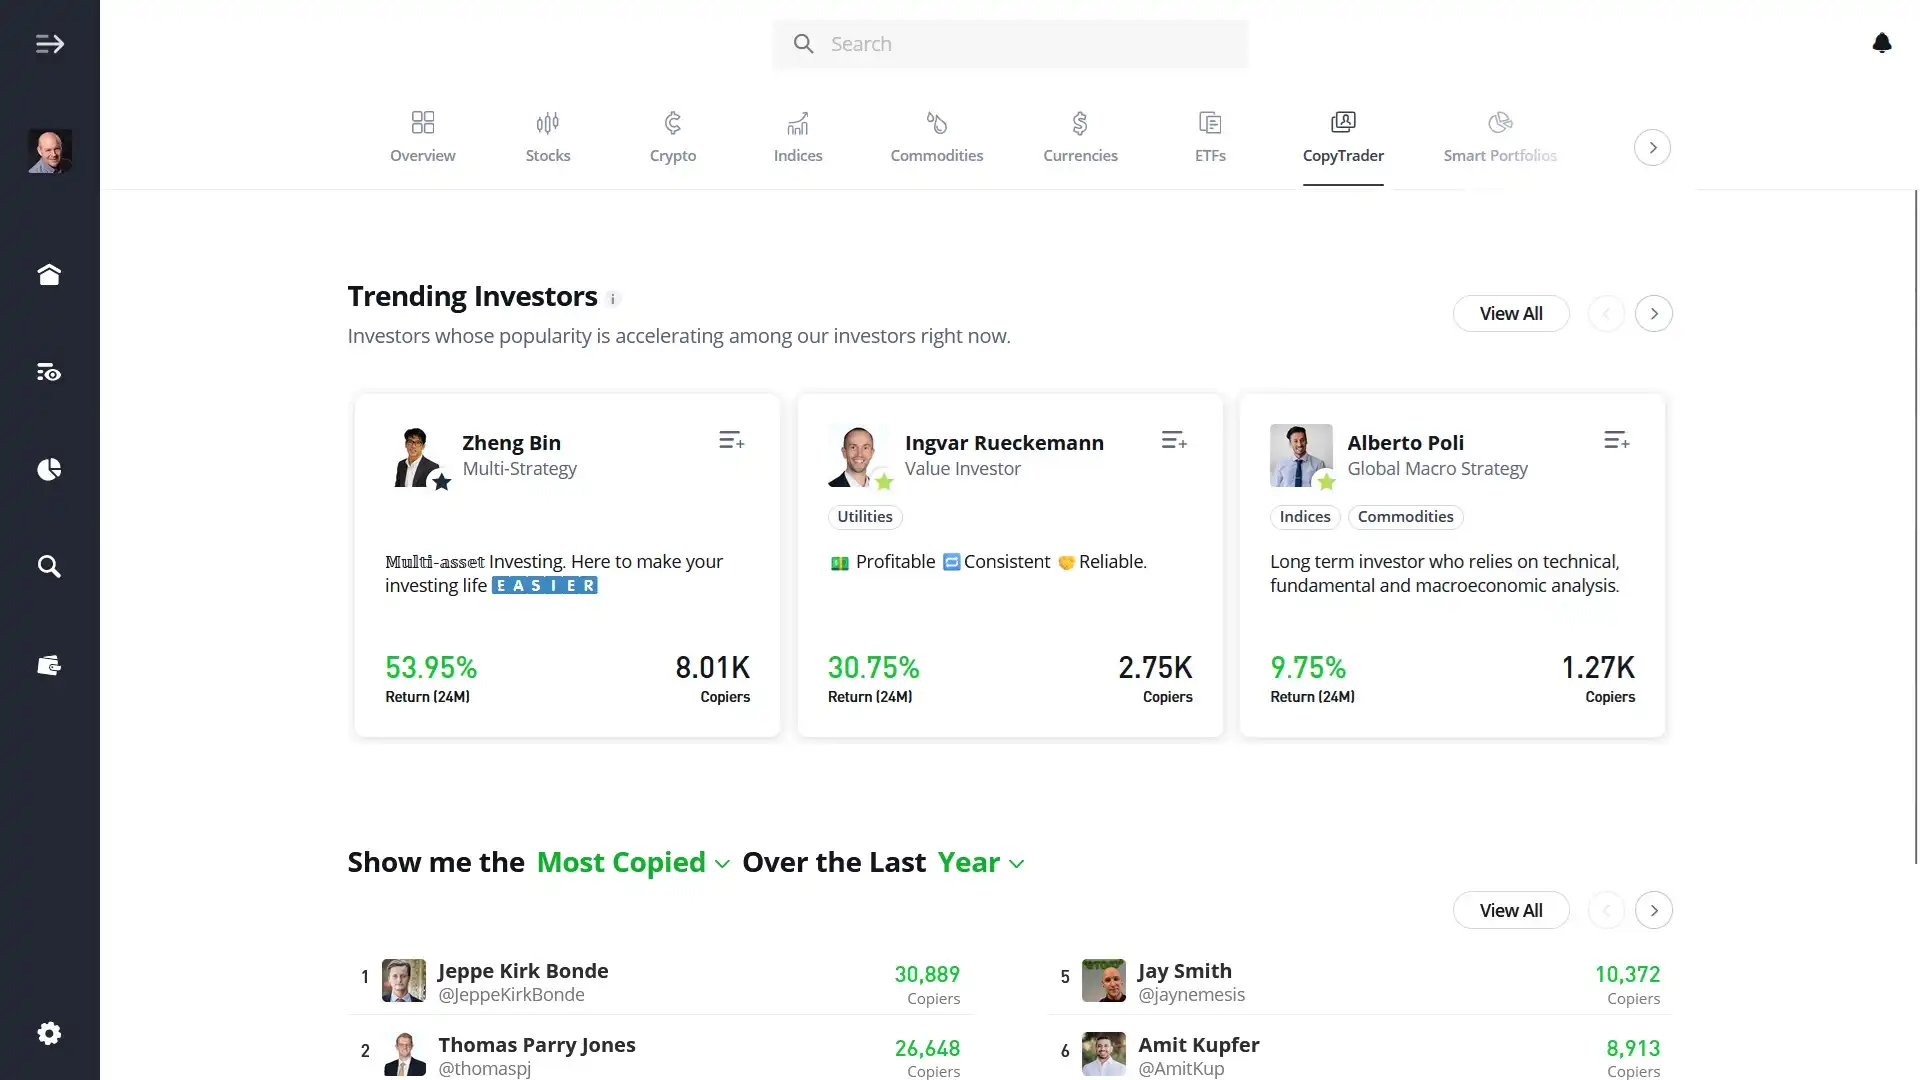Switch to the Indices tab
Screen dimensions: 1920x1080
[x=798, y=137]
